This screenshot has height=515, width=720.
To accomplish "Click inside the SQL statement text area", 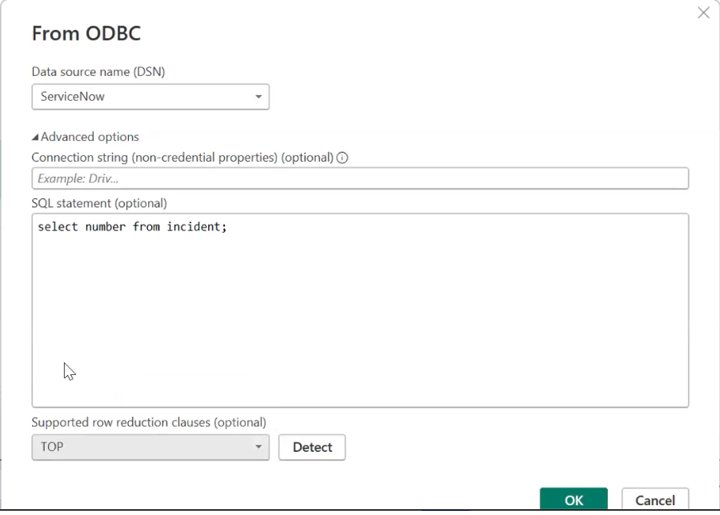I will click(360, 310).
